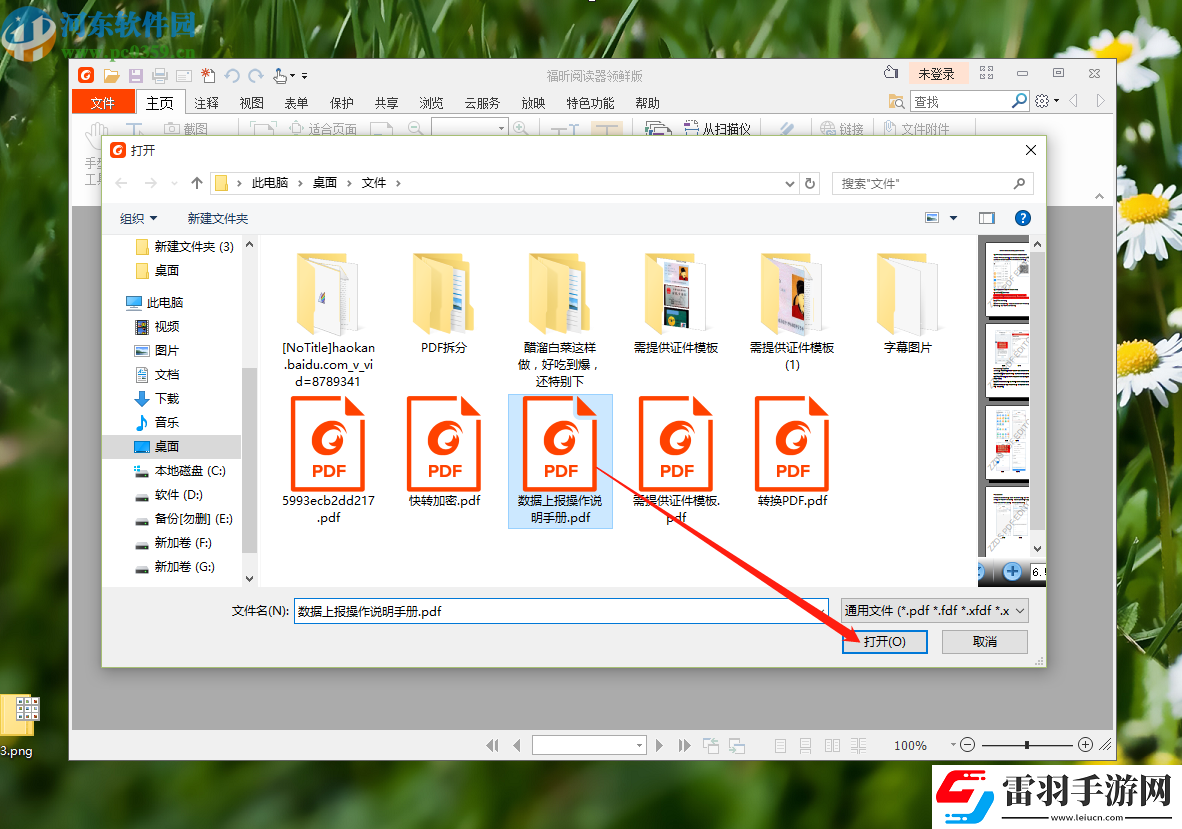Switch to the 视图 ribbon tab
This screenshot has width=1182, height=829.
251,102
